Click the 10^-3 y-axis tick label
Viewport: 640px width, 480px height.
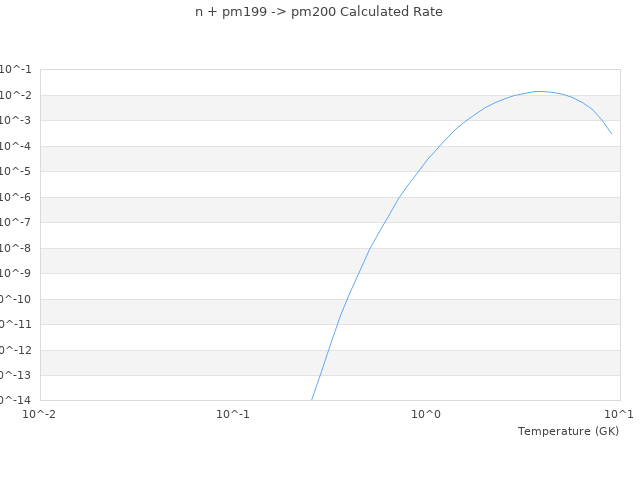(x=16, y=120)
